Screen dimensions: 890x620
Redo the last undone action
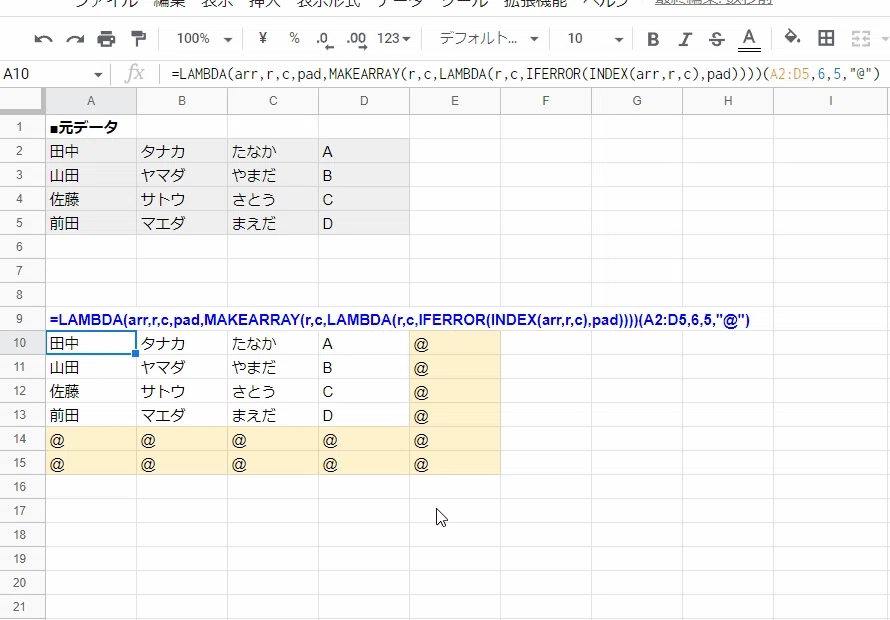click(75, 39)
